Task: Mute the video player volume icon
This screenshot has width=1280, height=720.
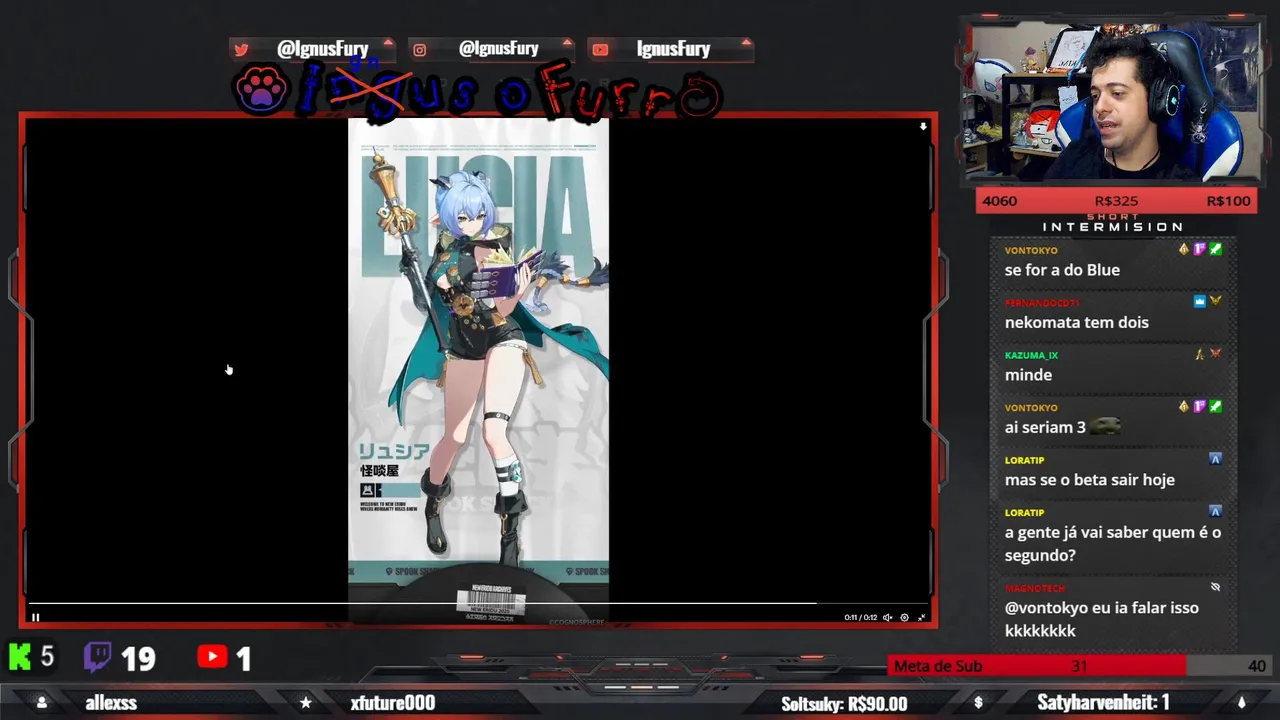Action: [887, 617]
